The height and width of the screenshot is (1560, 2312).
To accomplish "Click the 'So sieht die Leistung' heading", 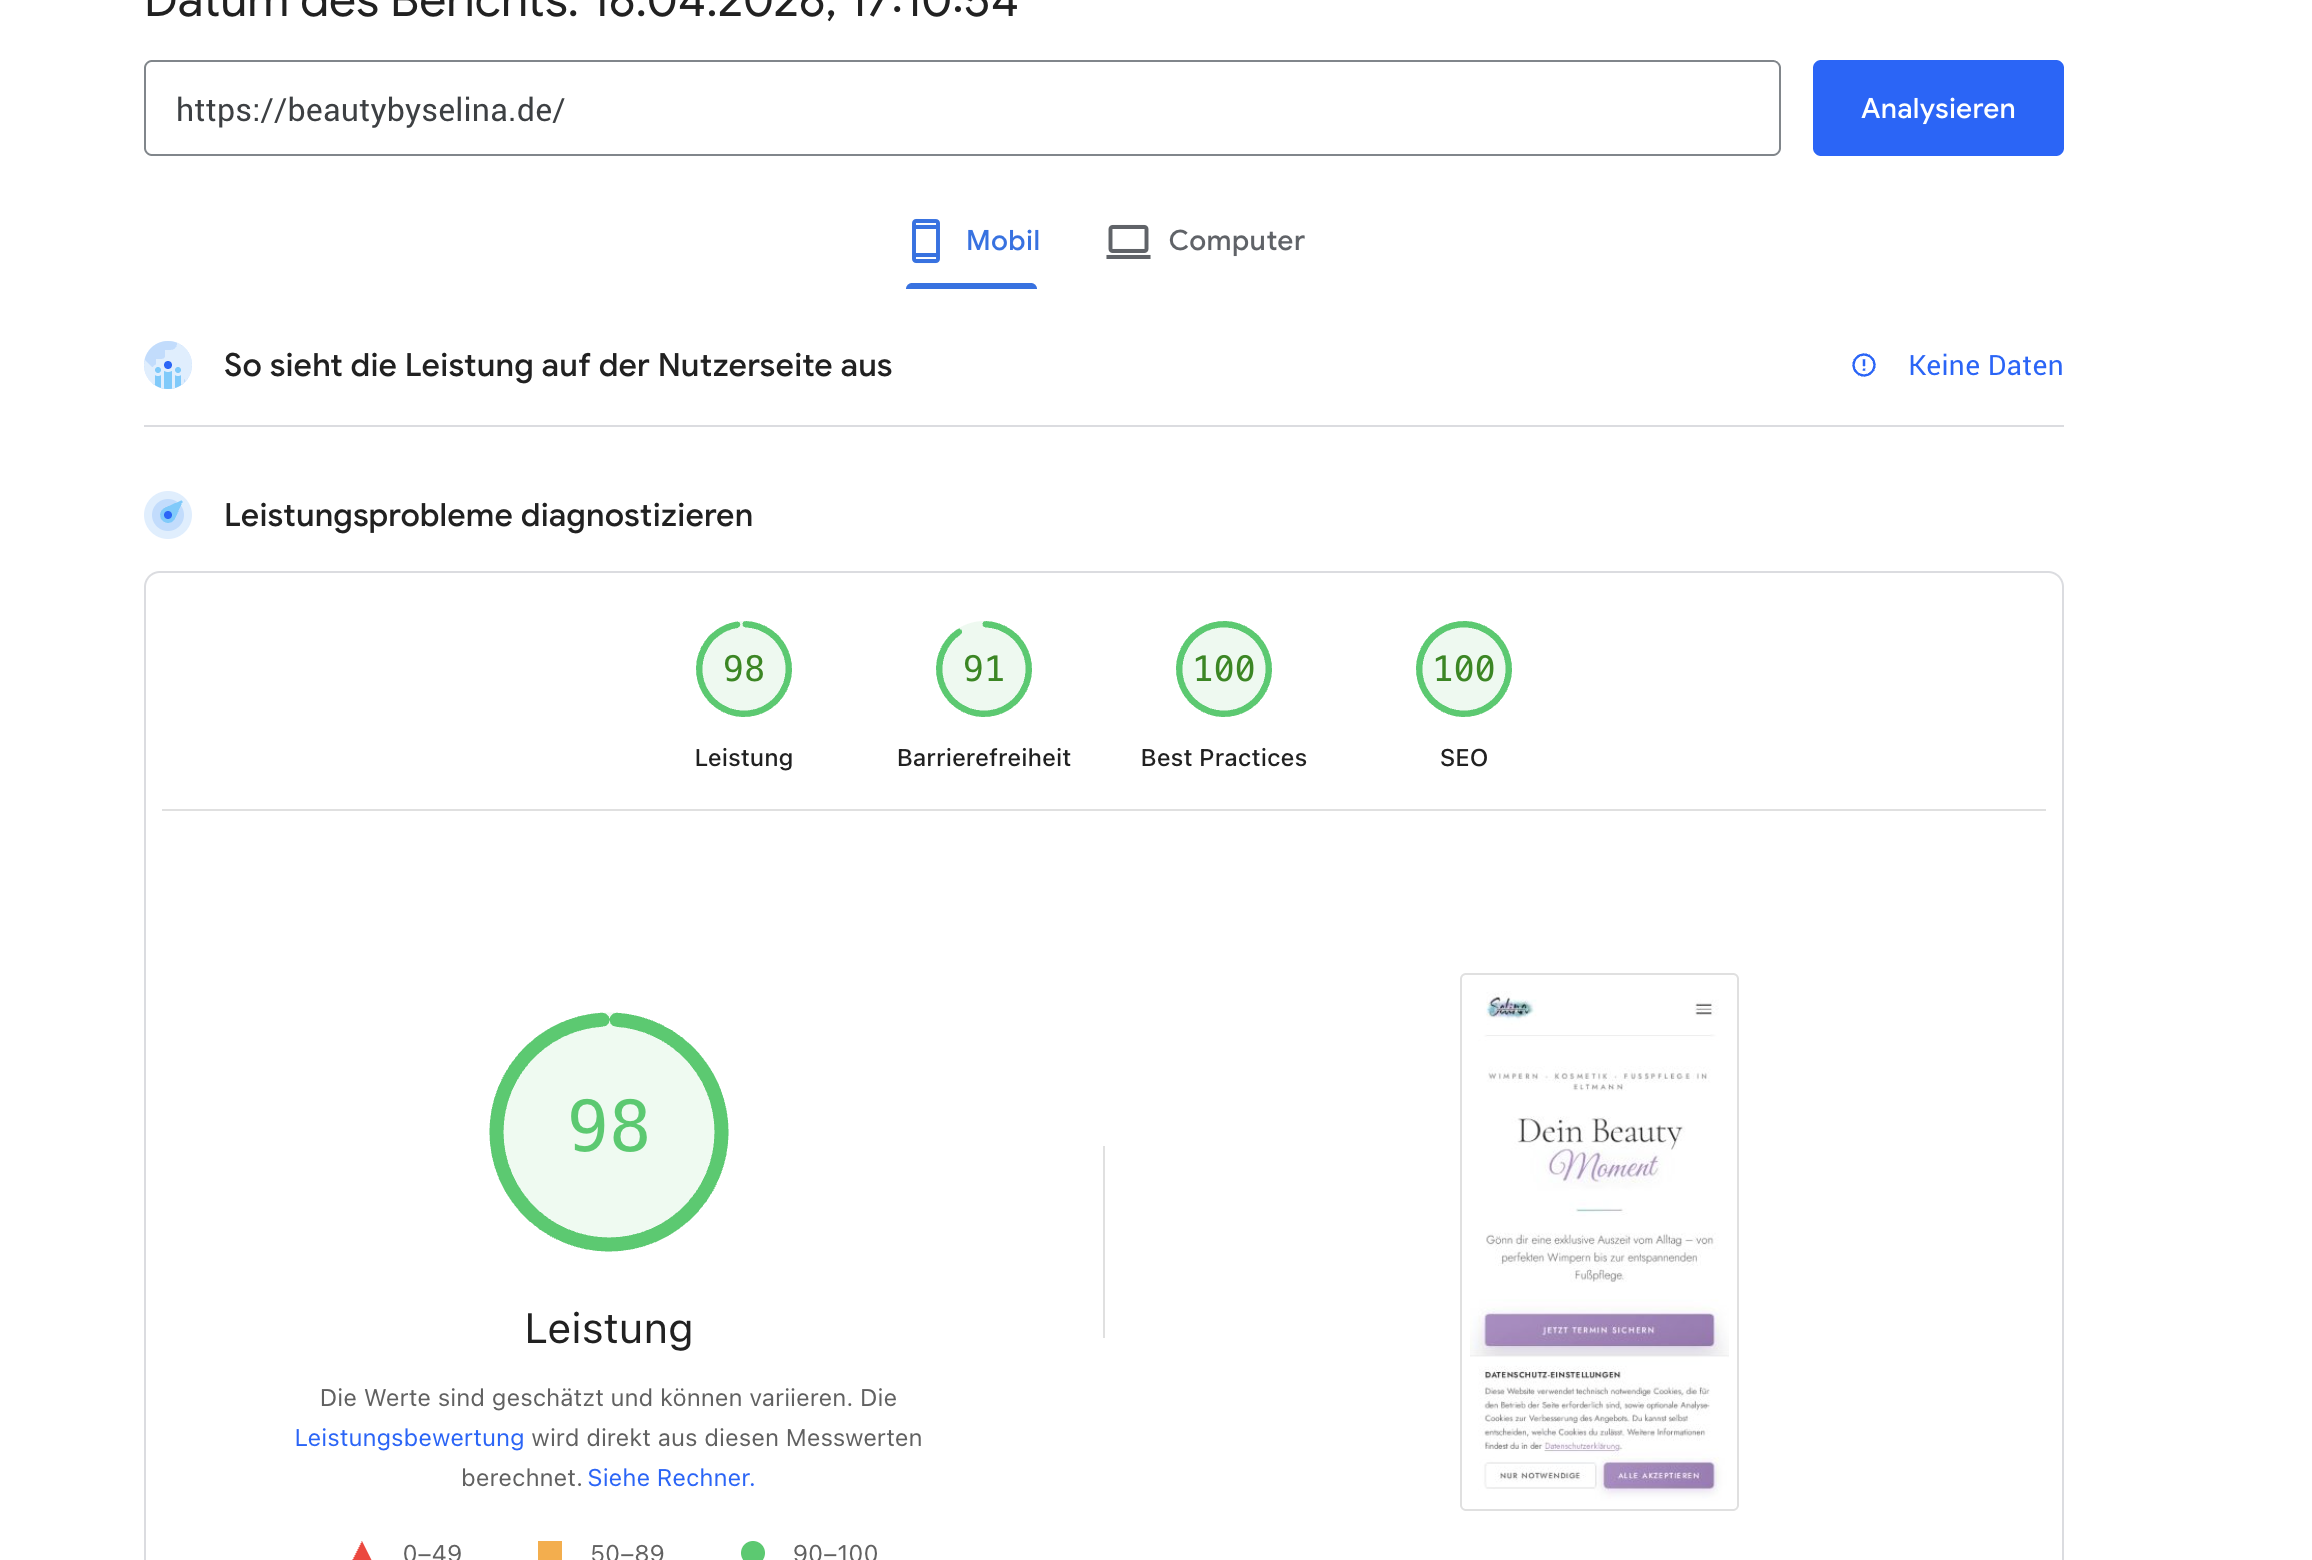I will pyautogui.click(x=557, y=365).
